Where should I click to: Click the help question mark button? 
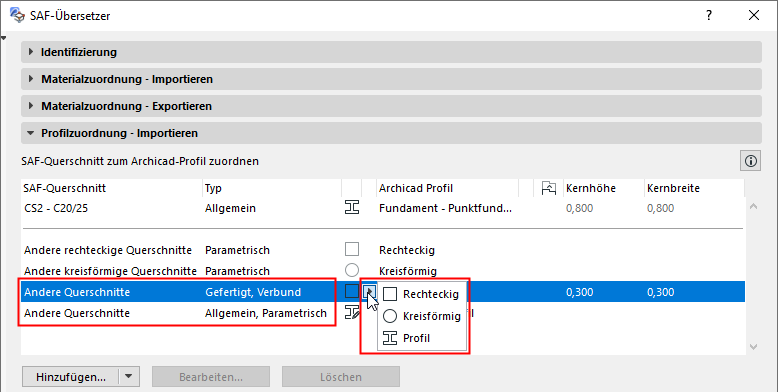(709, 15)
